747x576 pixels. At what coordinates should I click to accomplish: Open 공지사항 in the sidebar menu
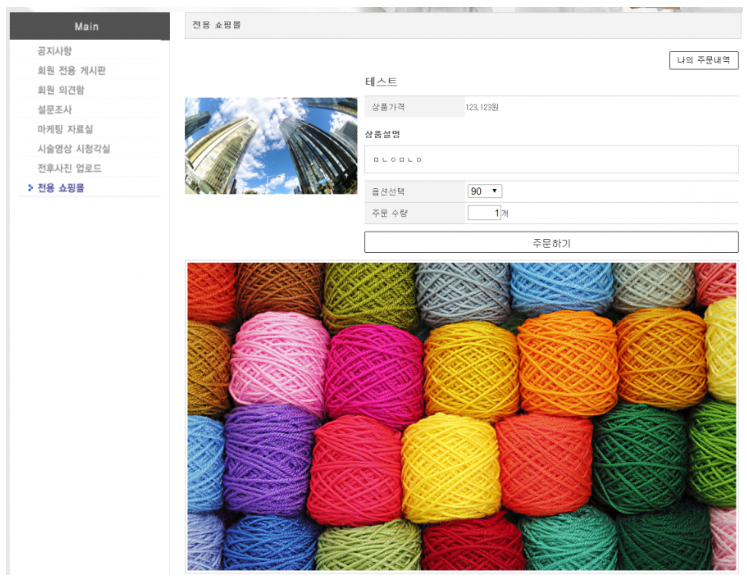tap(54, 51)
